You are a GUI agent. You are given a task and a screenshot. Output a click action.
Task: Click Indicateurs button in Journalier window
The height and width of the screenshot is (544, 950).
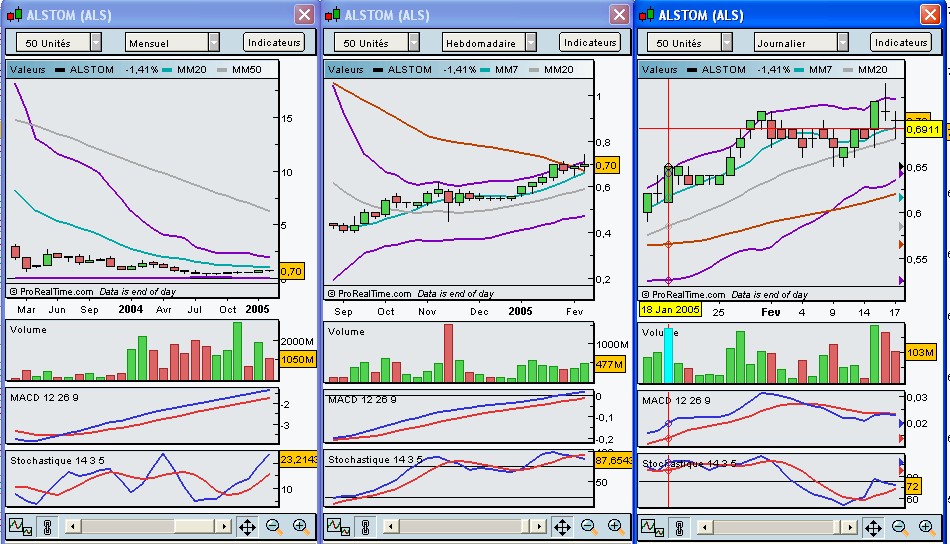click(901, 42)
